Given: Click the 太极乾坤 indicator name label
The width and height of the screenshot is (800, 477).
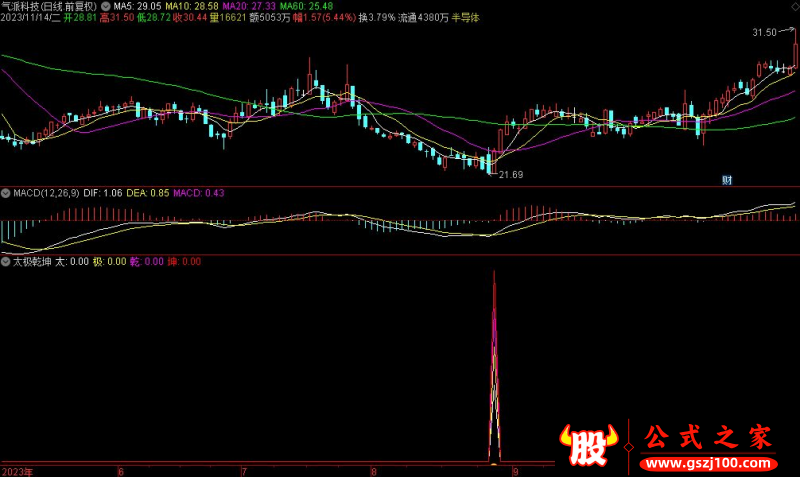Looking at the screenshot, I should (32, 262).
